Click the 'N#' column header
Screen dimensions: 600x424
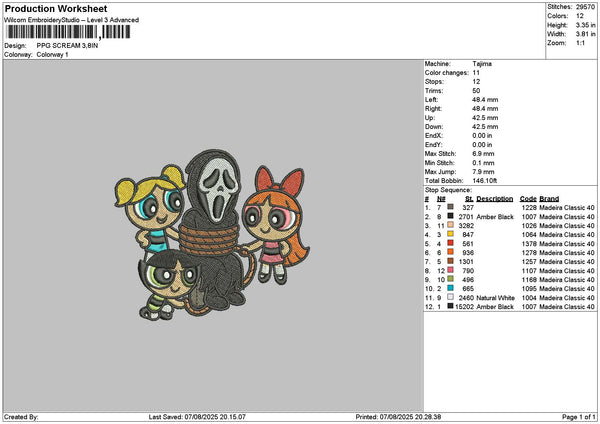441,199
